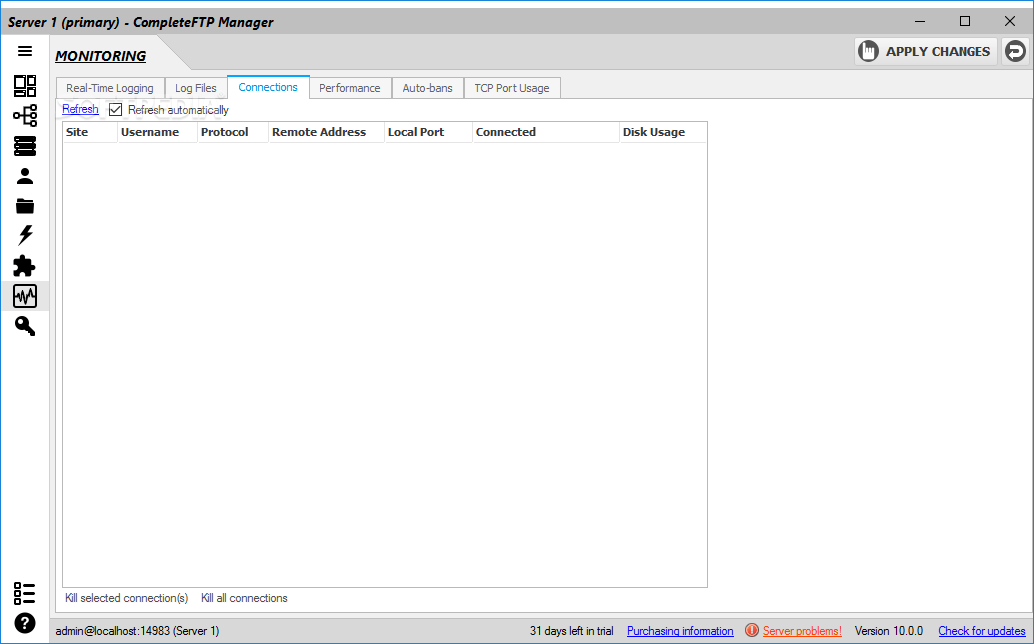Click Kill all connections

244,598
